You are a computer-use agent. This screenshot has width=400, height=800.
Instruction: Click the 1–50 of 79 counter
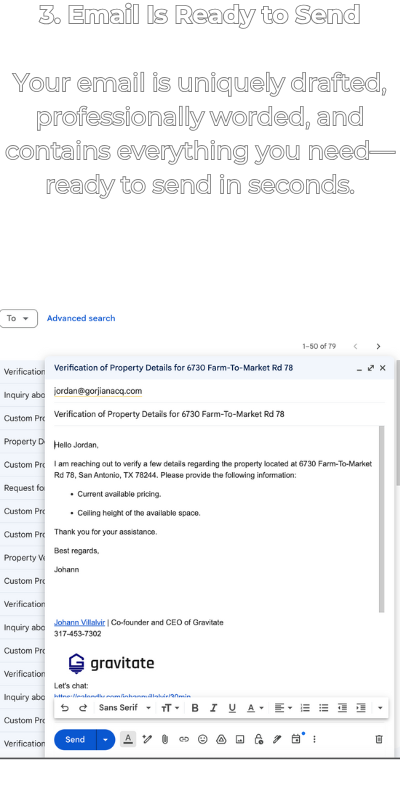319,346
